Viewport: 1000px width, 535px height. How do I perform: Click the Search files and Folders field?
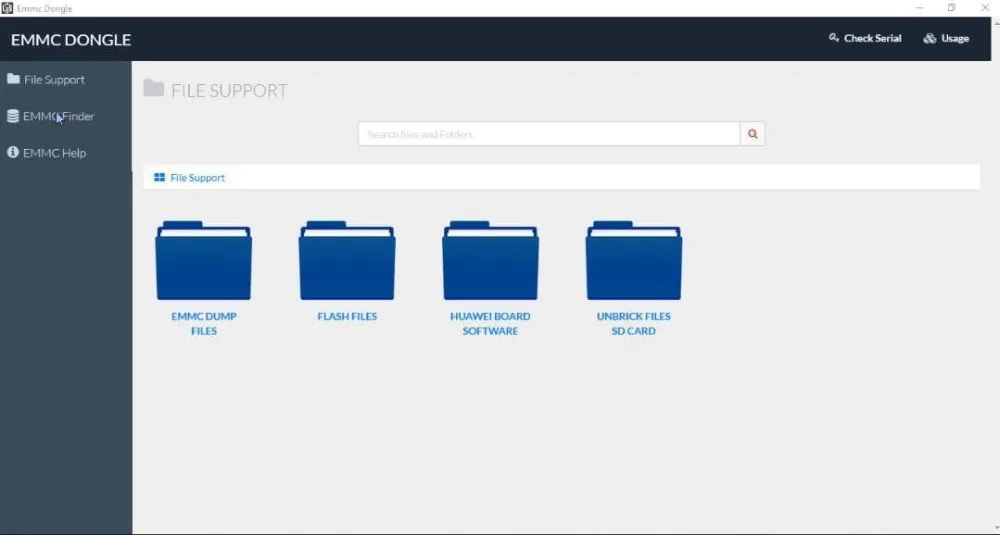point(549,134)
